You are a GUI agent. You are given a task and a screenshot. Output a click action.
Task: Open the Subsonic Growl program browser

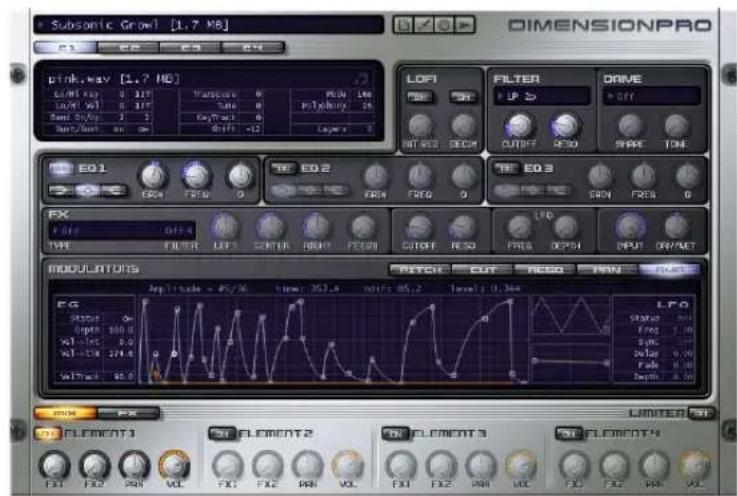point(209,24)
